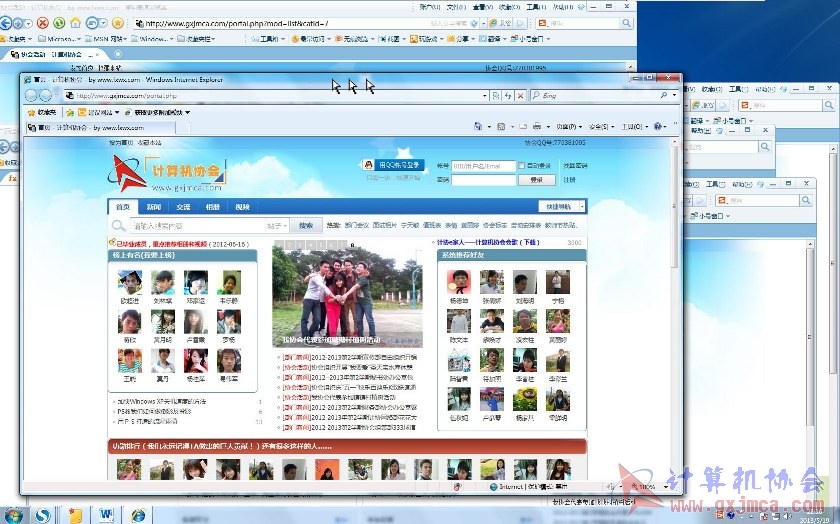Screen dimensions: 840x524
Task: Click the Bing search magnifier icon
Action: pyautogui.click(x=664, y=95)
